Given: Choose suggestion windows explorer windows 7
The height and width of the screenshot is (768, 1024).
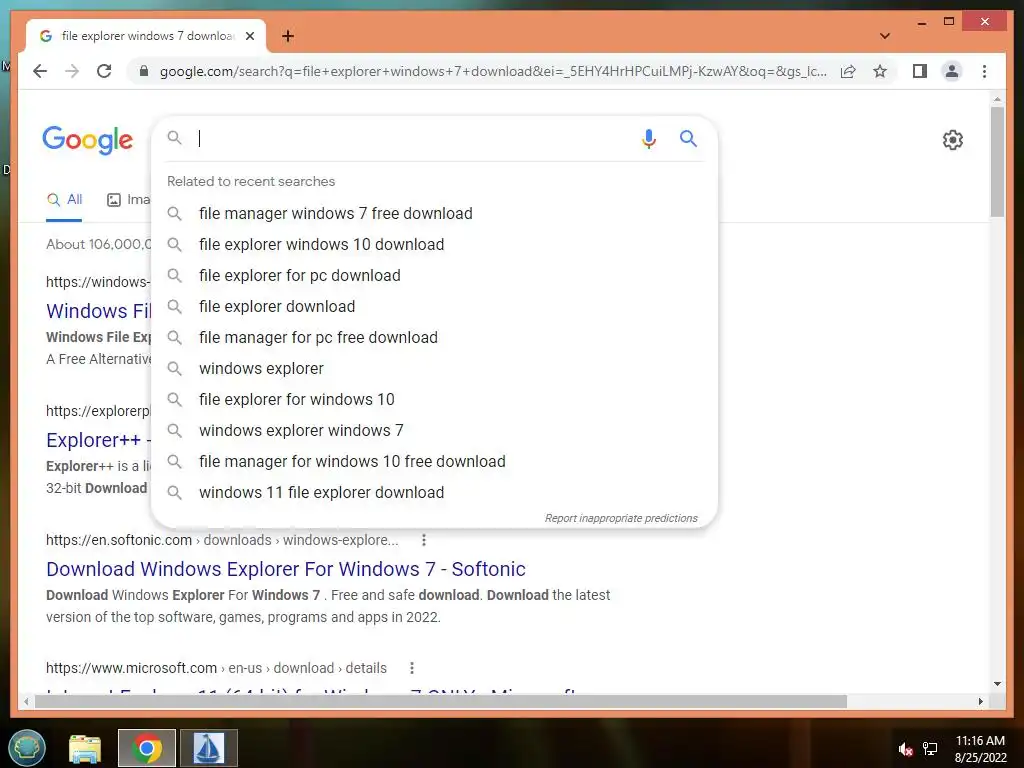Looking at the screenshot, I should click(x=434, y=430).
